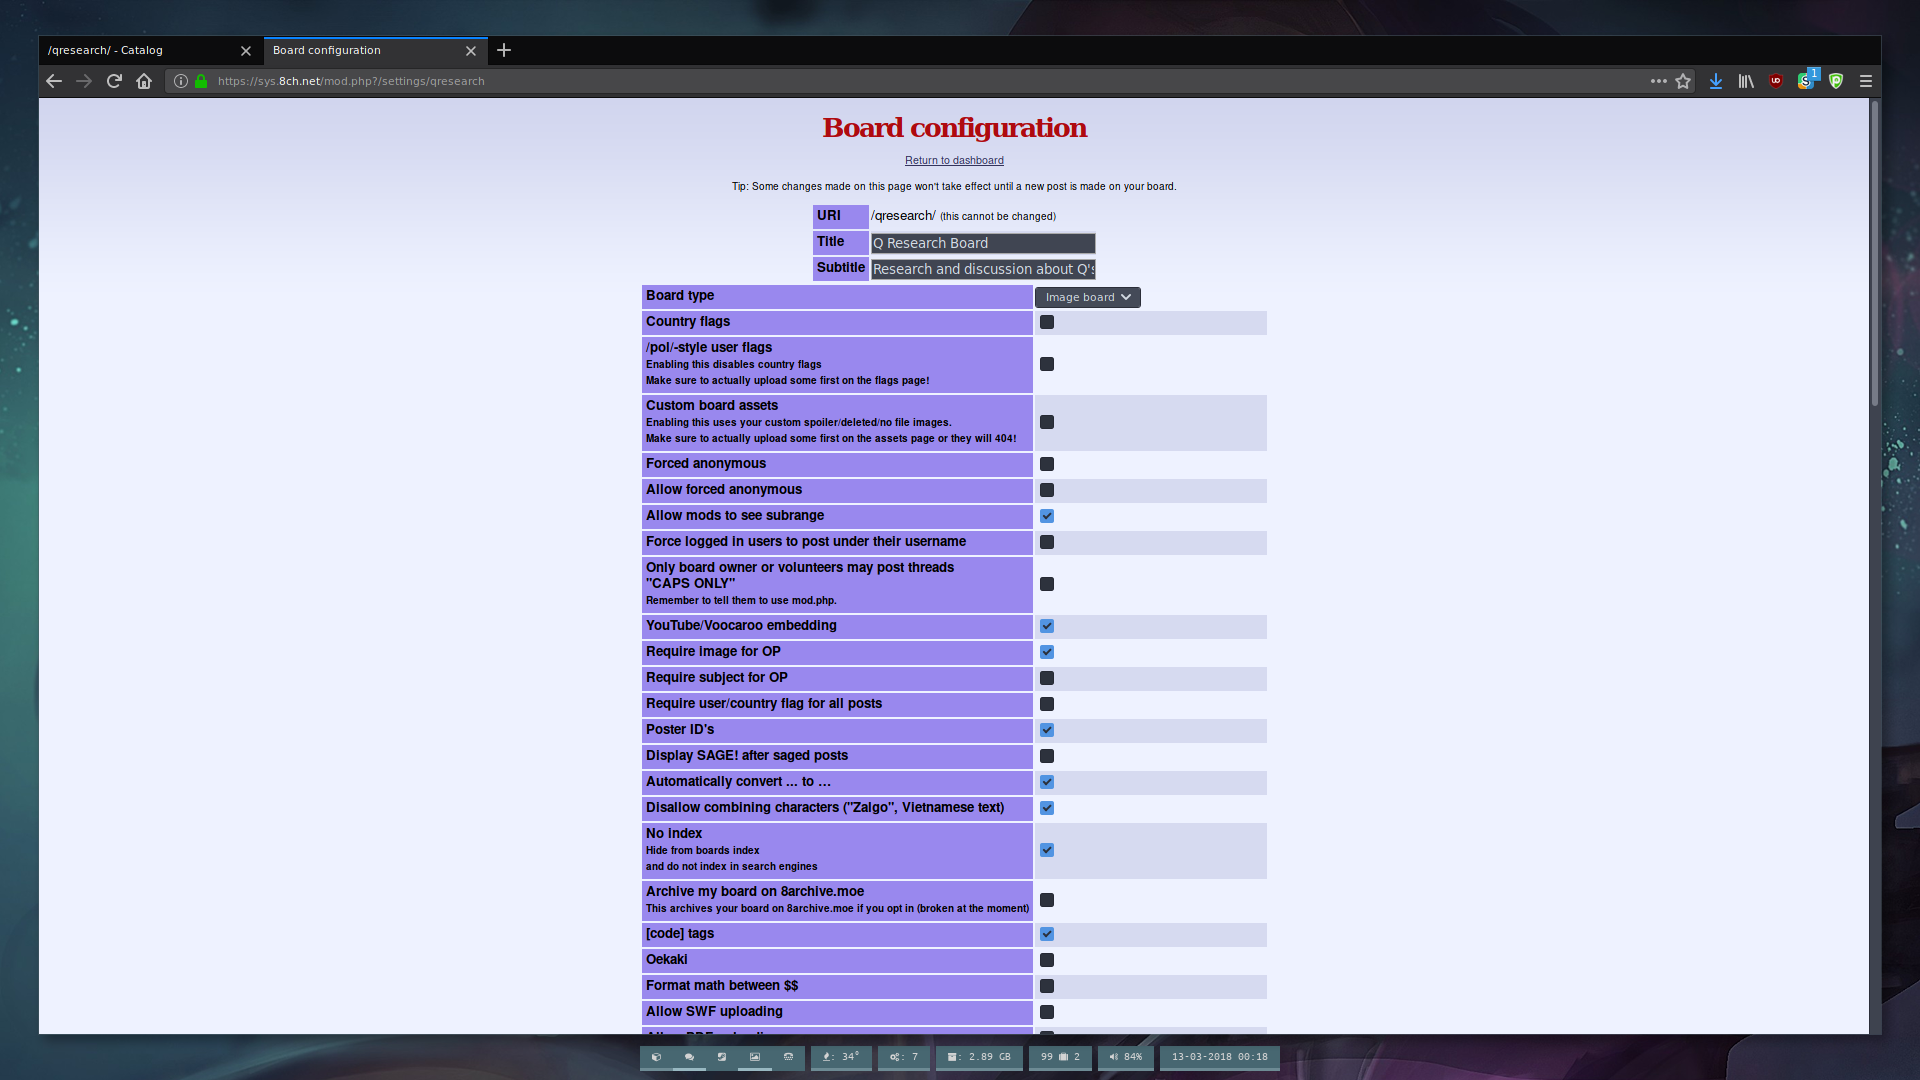Screen dimensions: 1920x1080
Task: Click the 84% volume indicator in taskbar
Action: coord(1125,1057)
